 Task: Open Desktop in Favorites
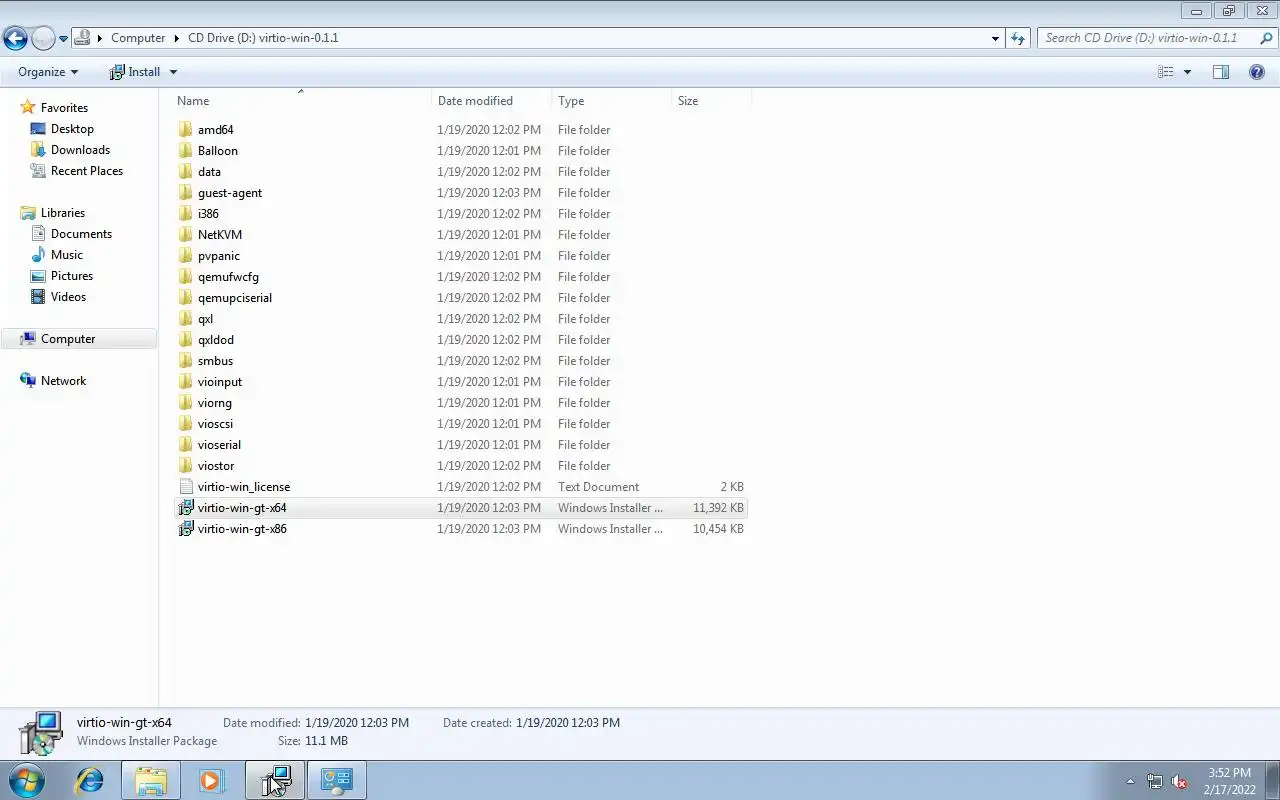pos(72,129)
